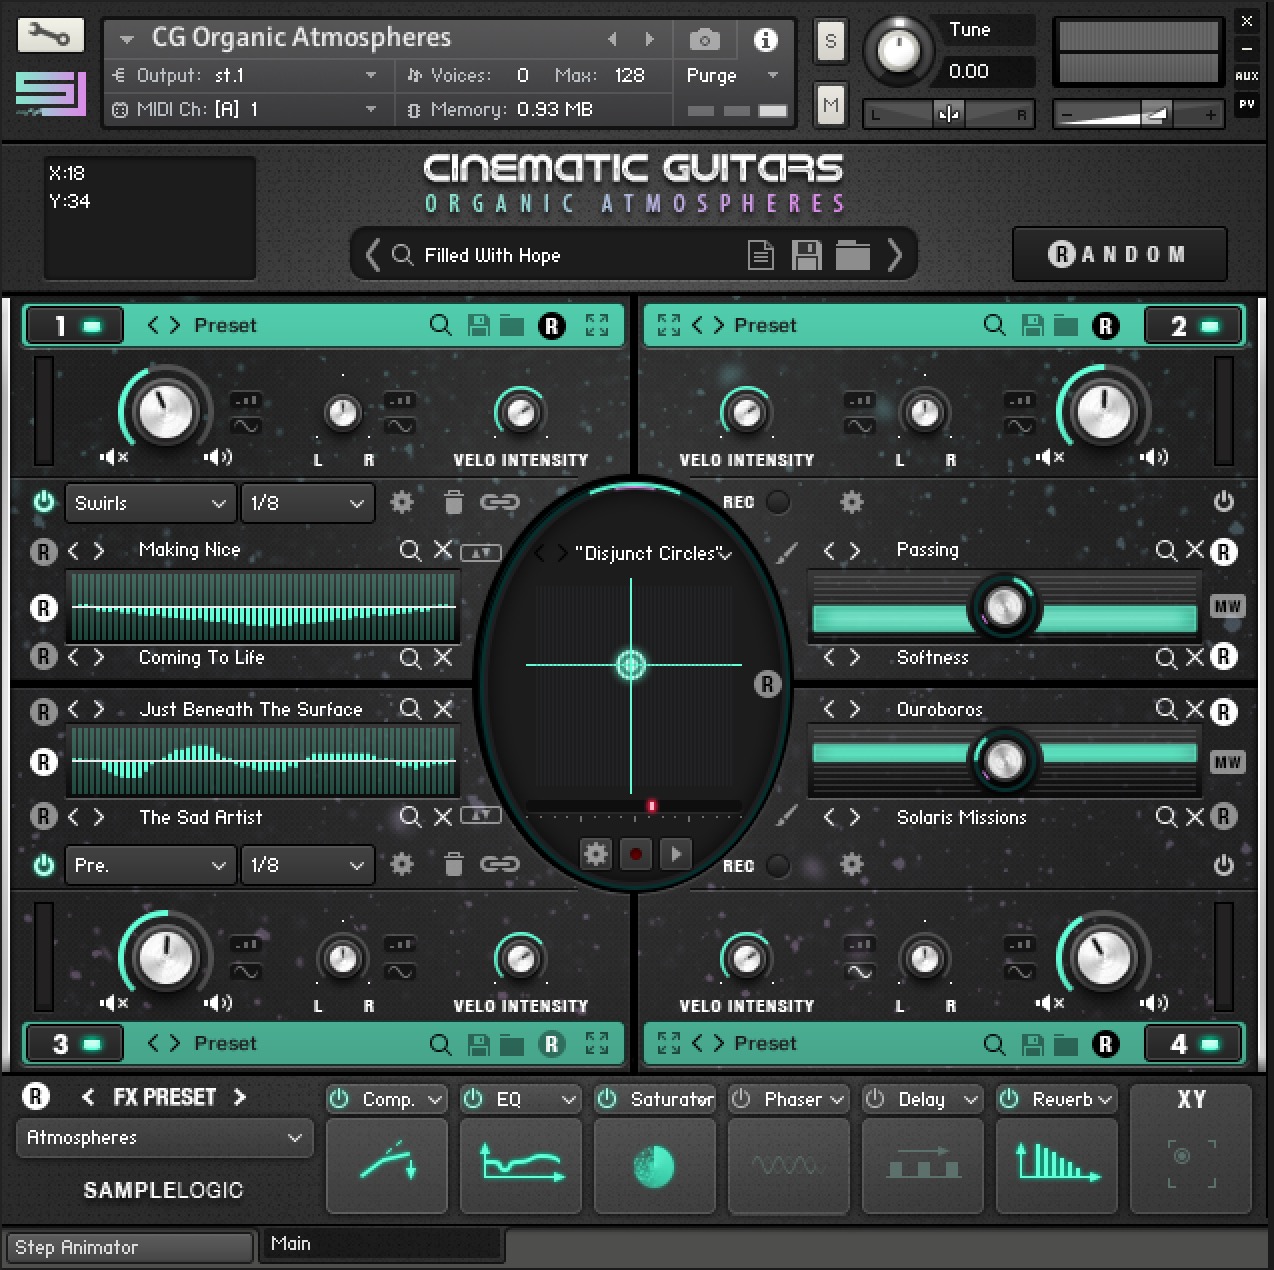Open XY pad settings gear
The width and height of the screenshot is (1274, 1270).
(596, 854)
